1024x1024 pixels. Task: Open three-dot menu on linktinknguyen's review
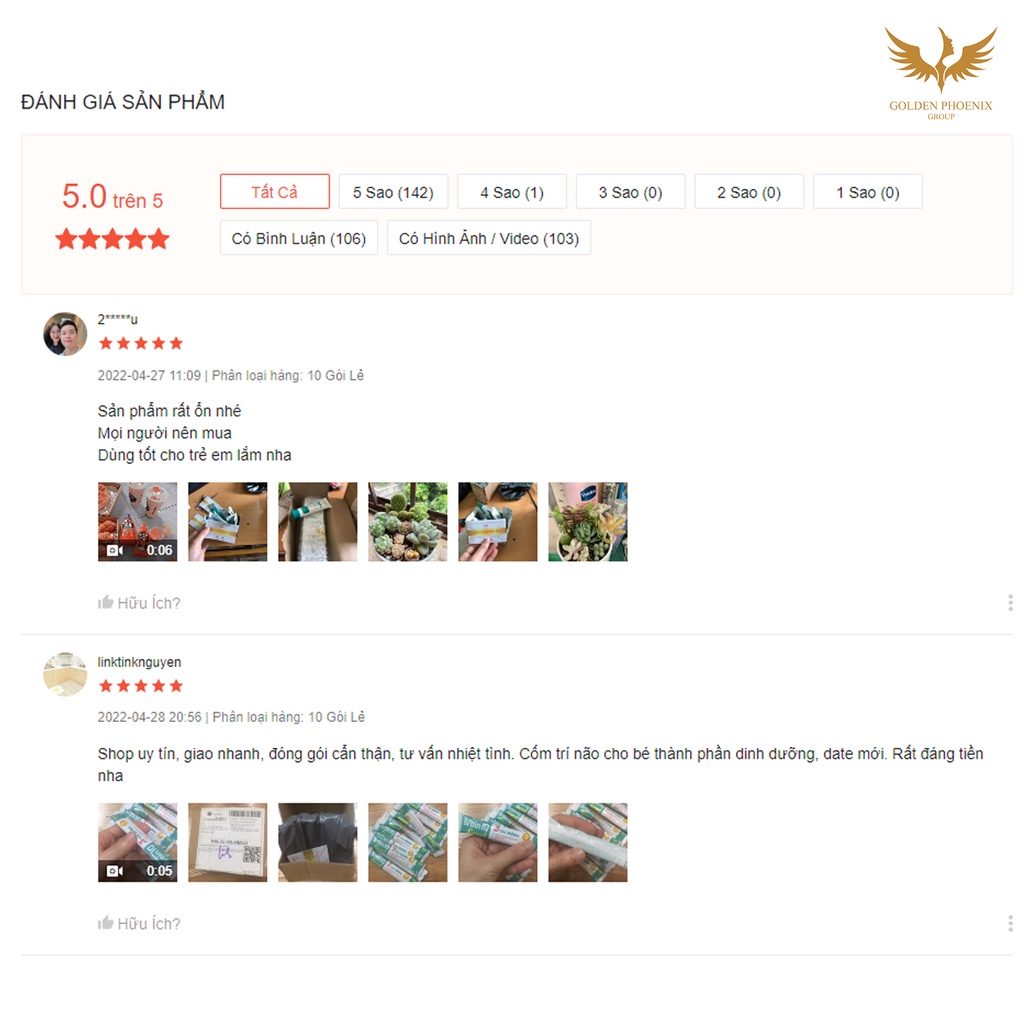point(1010,923)
